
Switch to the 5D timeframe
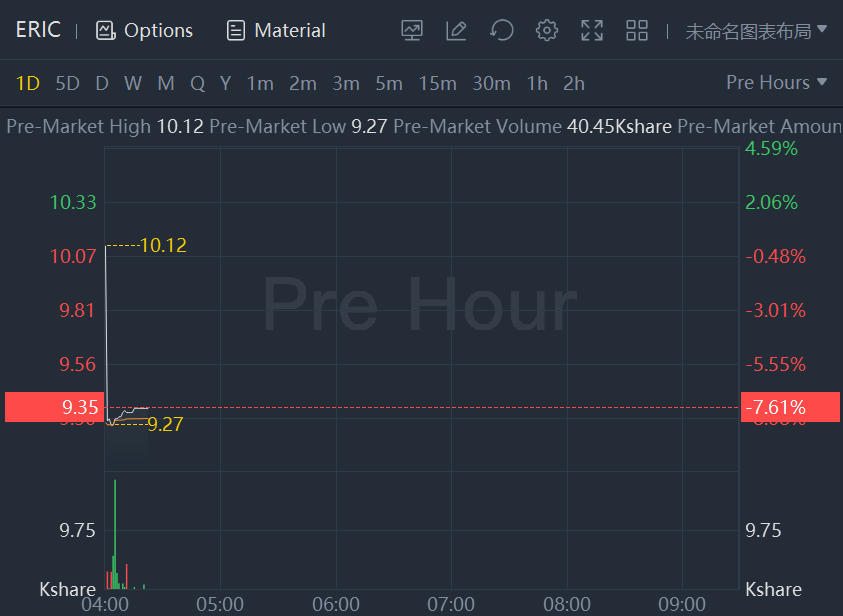(x=67, y=83)
